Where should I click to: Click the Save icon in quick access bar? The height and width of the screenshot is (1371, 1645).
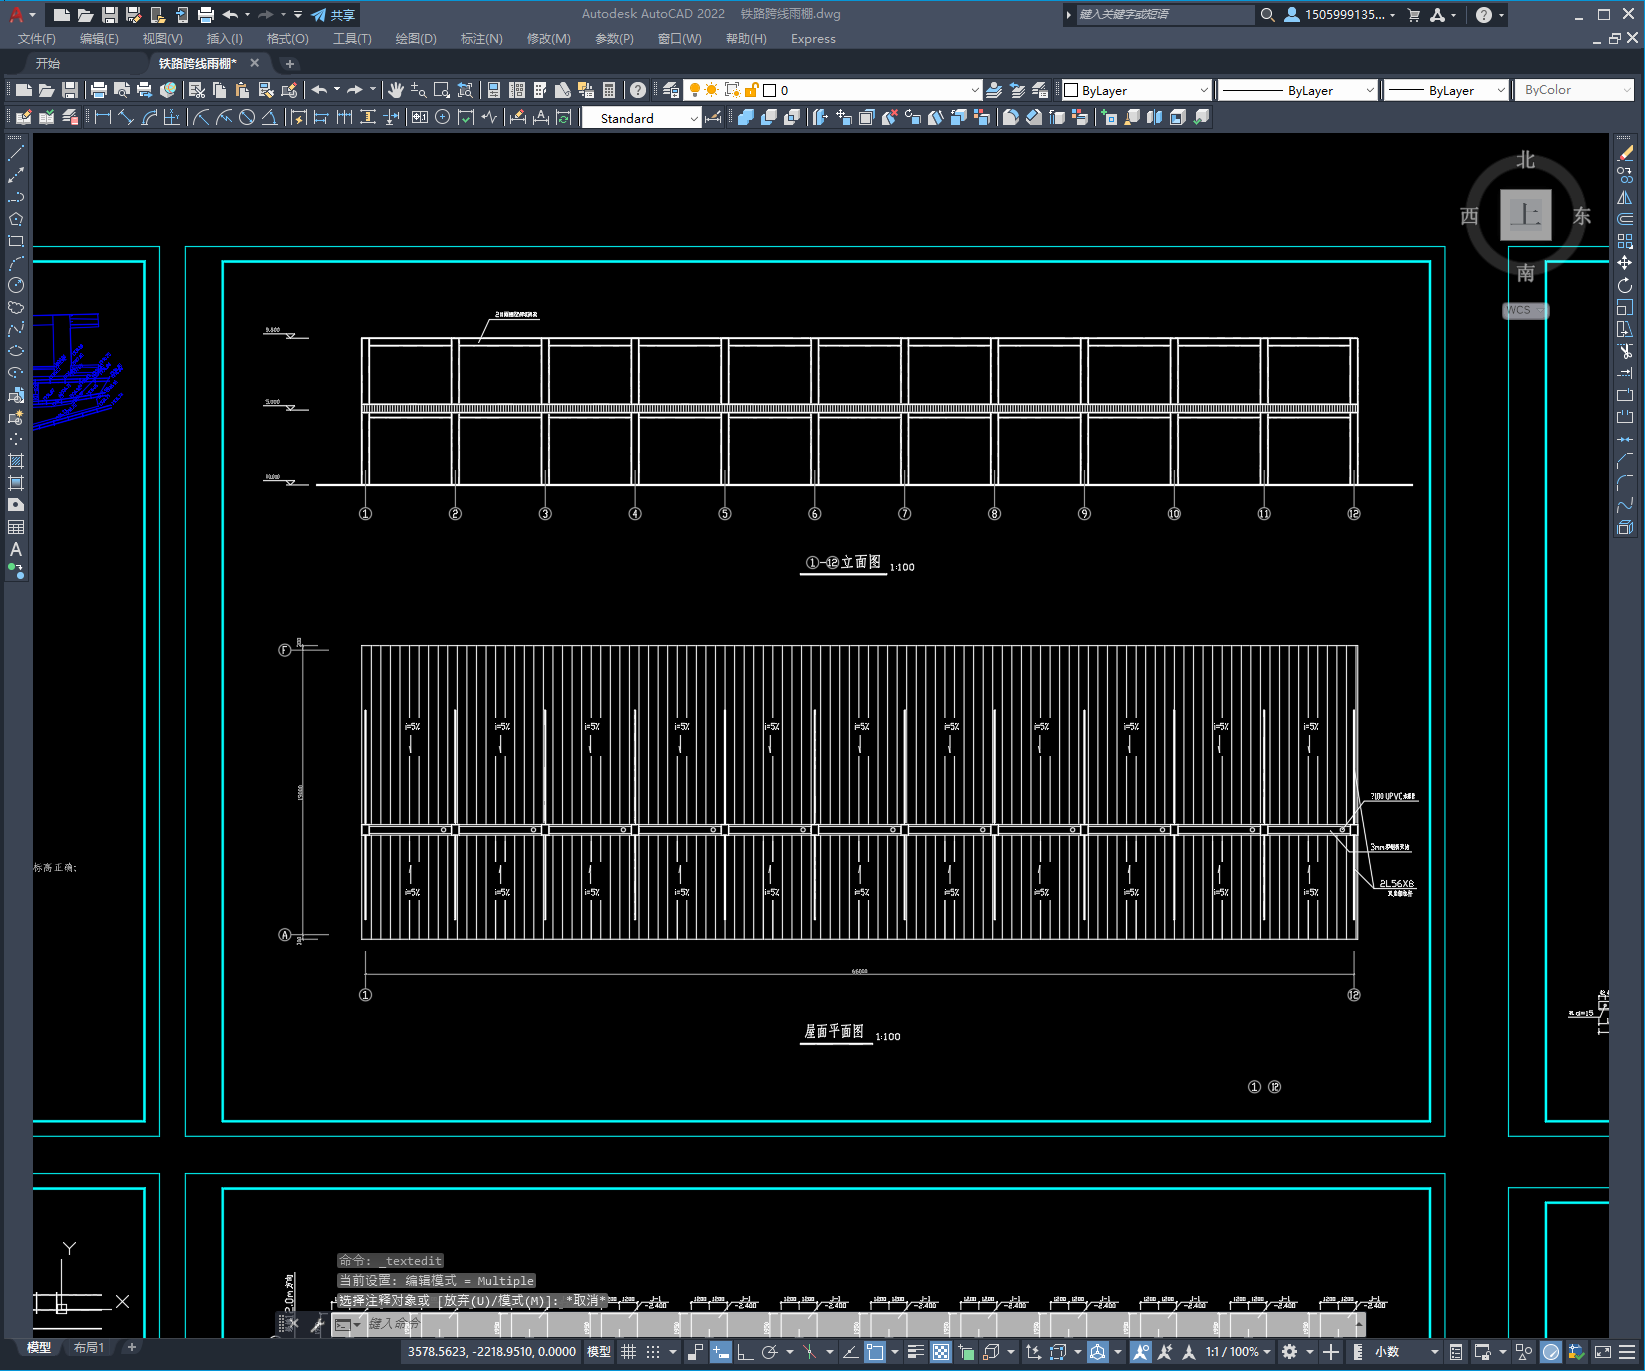click(x=110, y=15)
